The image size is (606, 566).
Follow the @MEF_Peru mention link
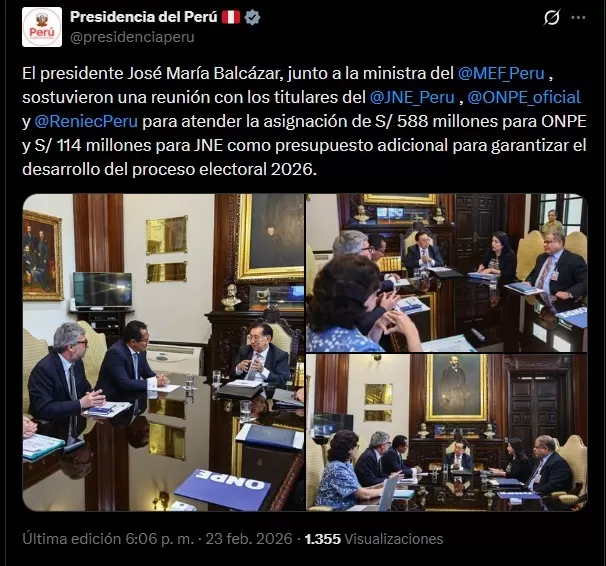point(501,73)
